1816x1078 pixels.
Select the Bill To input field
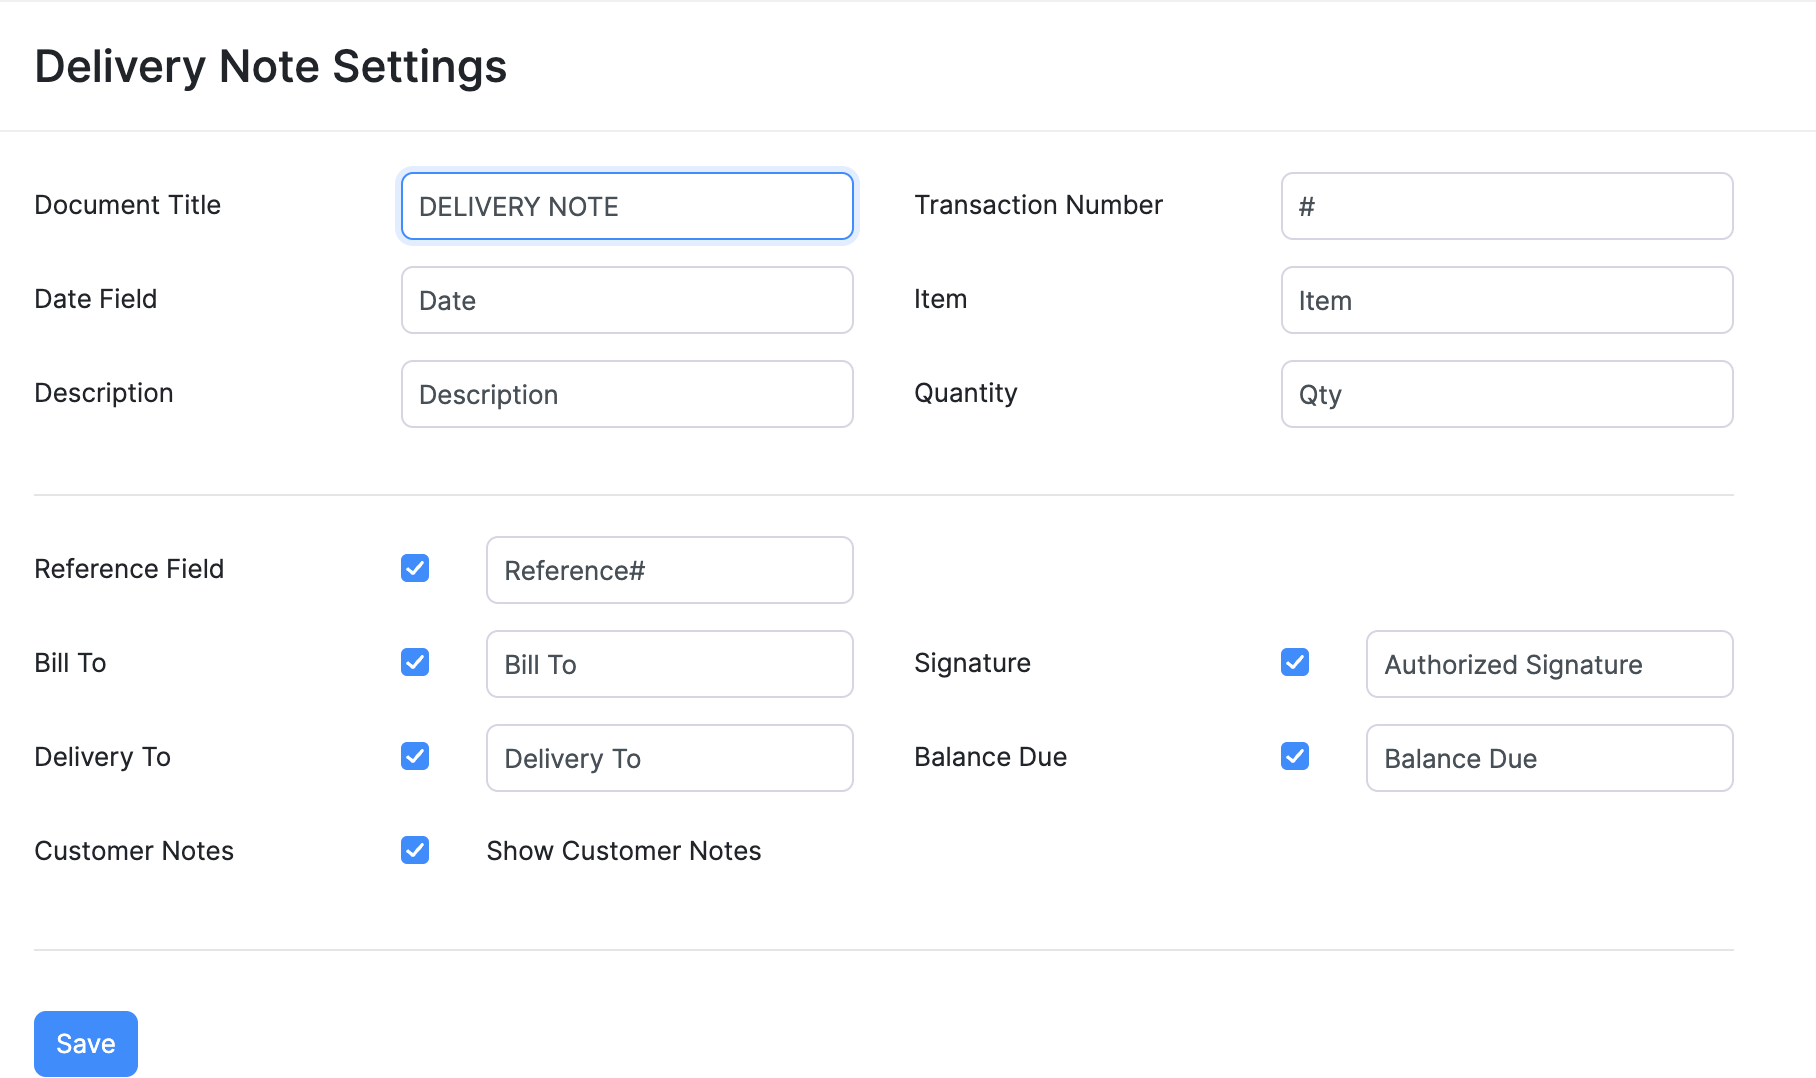coord(669,664)
